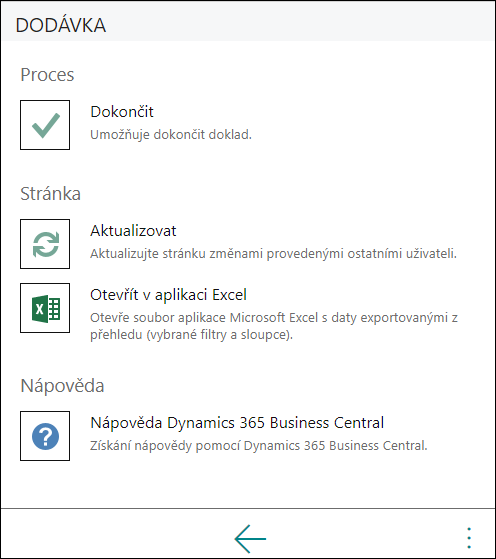
Task: Click the DODÁVKA page title
Action: coord(61,25)
